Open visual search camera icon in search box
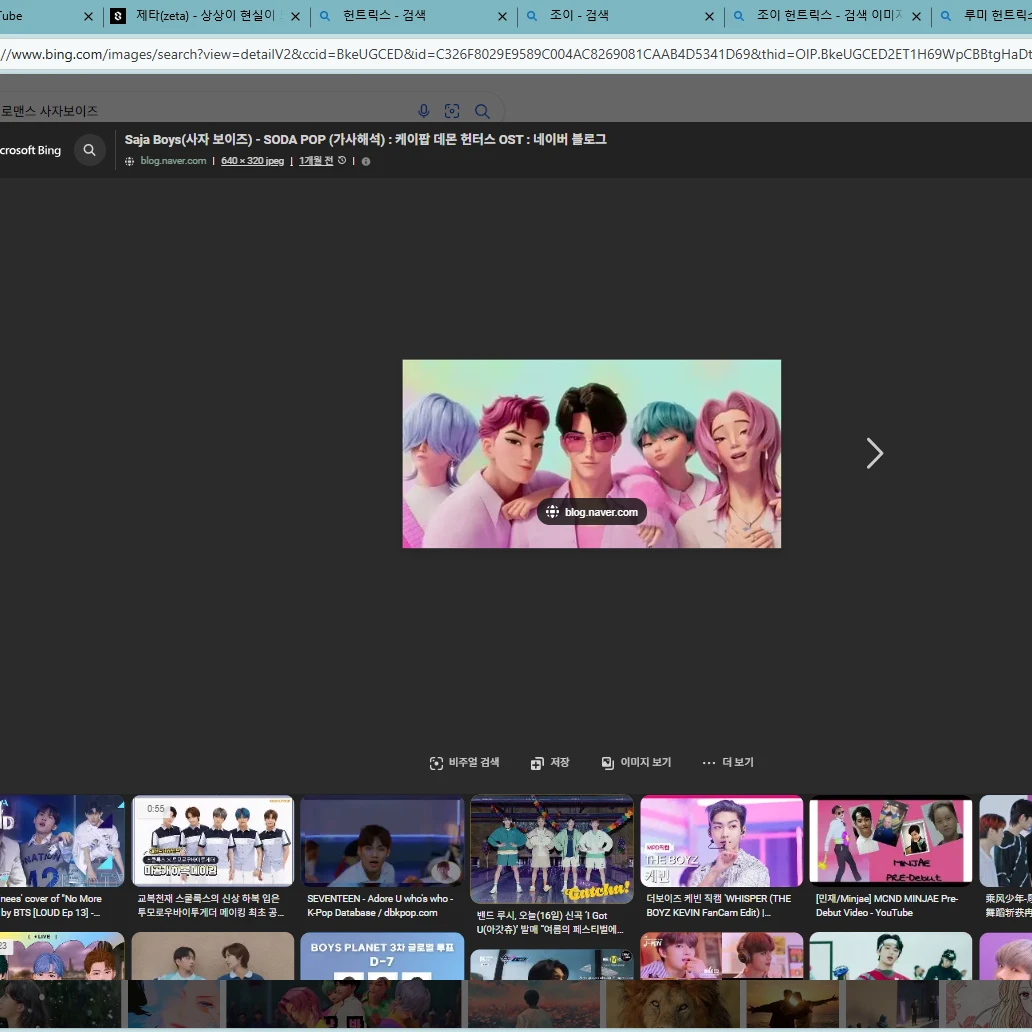1032x1032 pixels. click(x=452, y=111)
